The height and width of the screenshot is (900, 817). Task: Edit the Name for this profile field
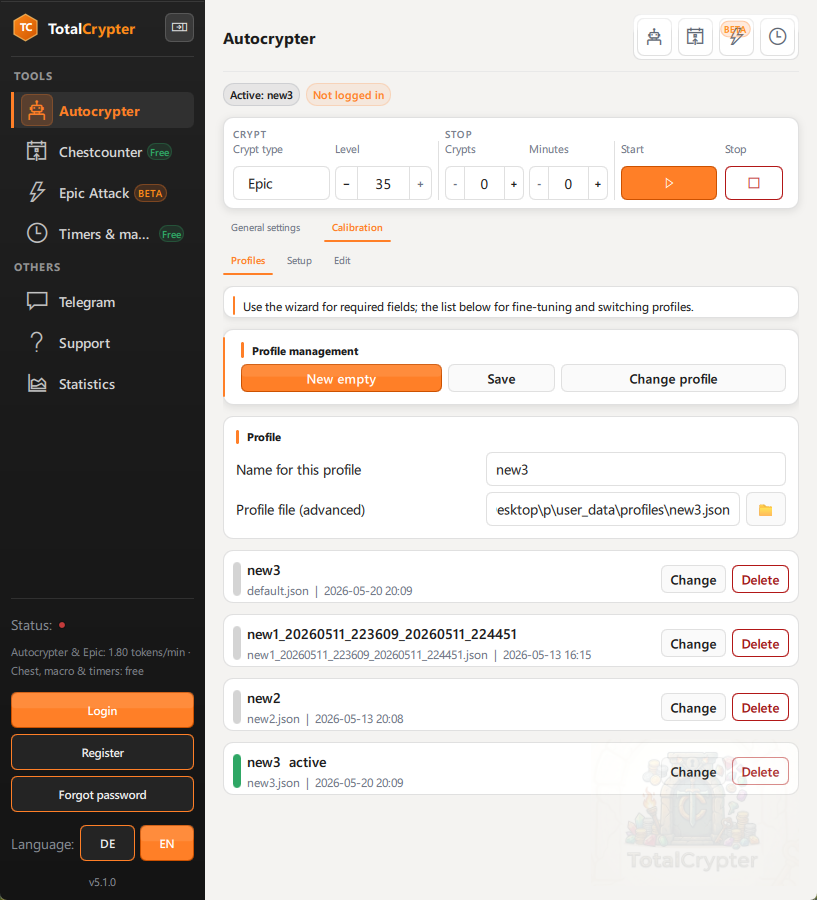[x=636, y=470]
